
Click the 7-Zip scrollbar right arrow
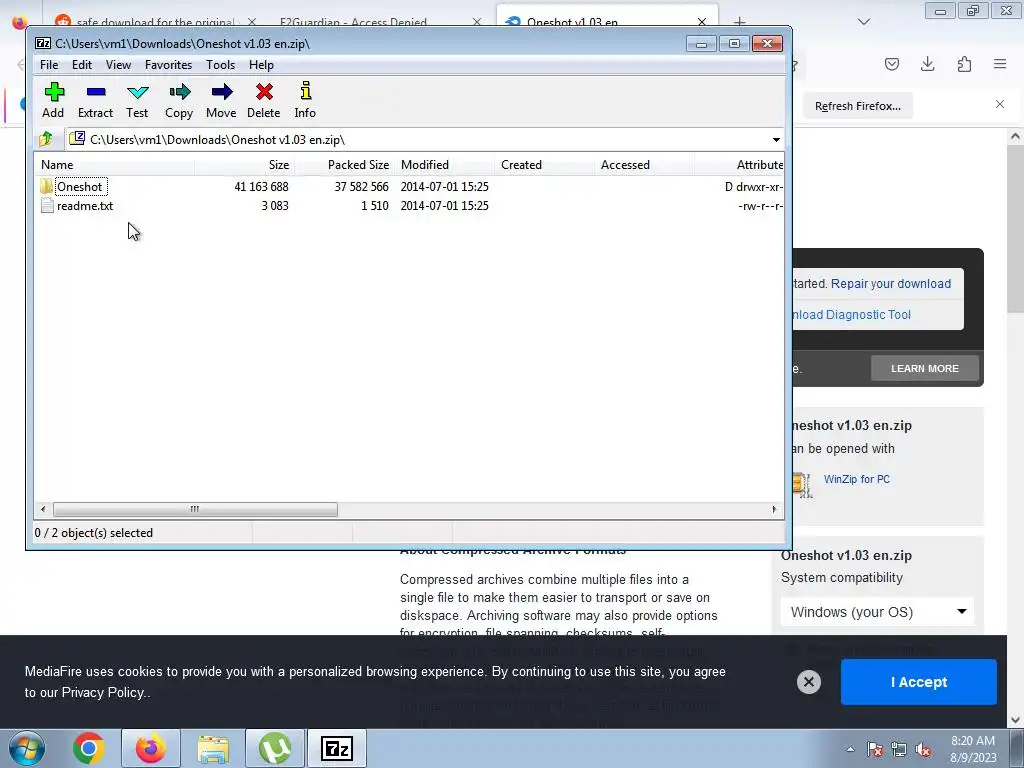click(x=775, y=509)
